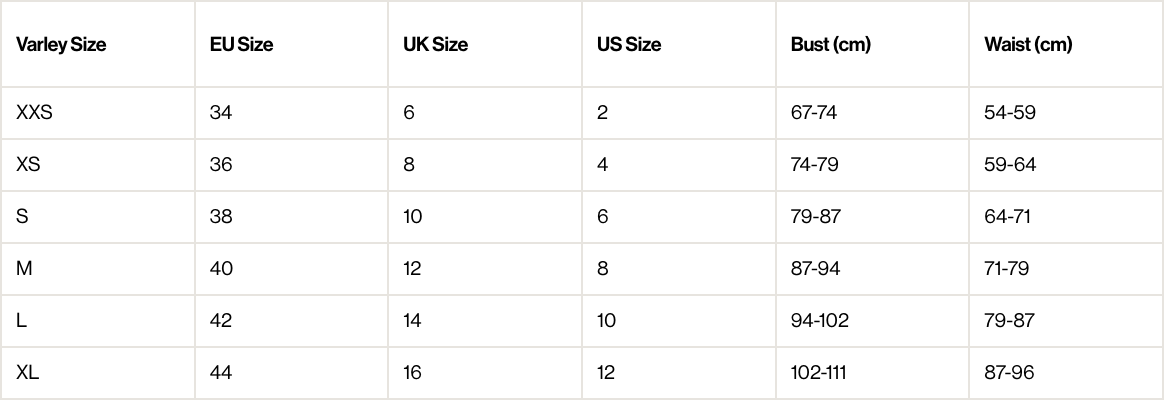The width and height of the screenshot is (1164, 400).
Task: Click the UK Size header cell
Action: [435, 44]
